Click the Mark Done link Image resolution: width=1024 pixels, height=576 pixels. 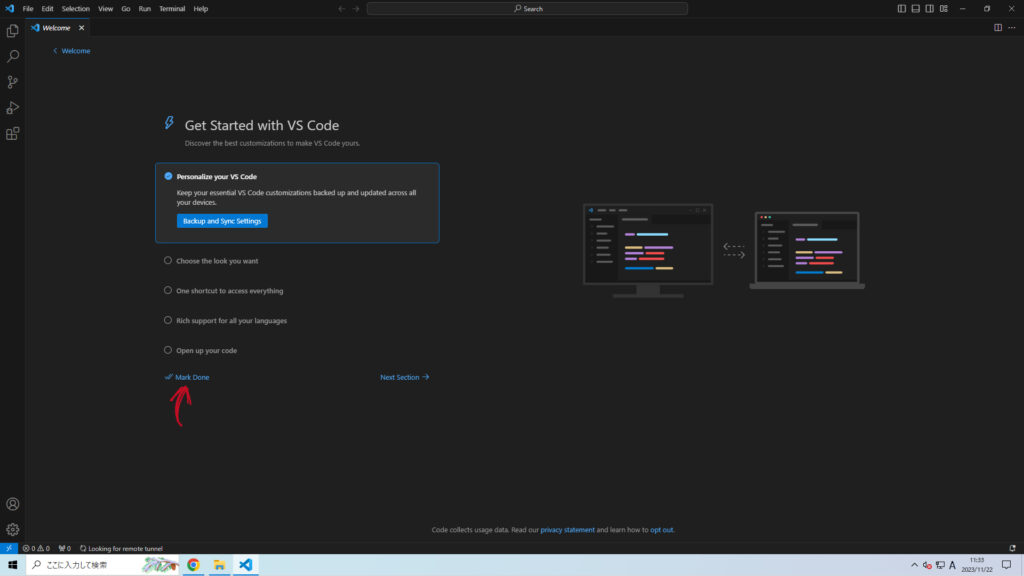pyautogui.click(x=187, y=377)
